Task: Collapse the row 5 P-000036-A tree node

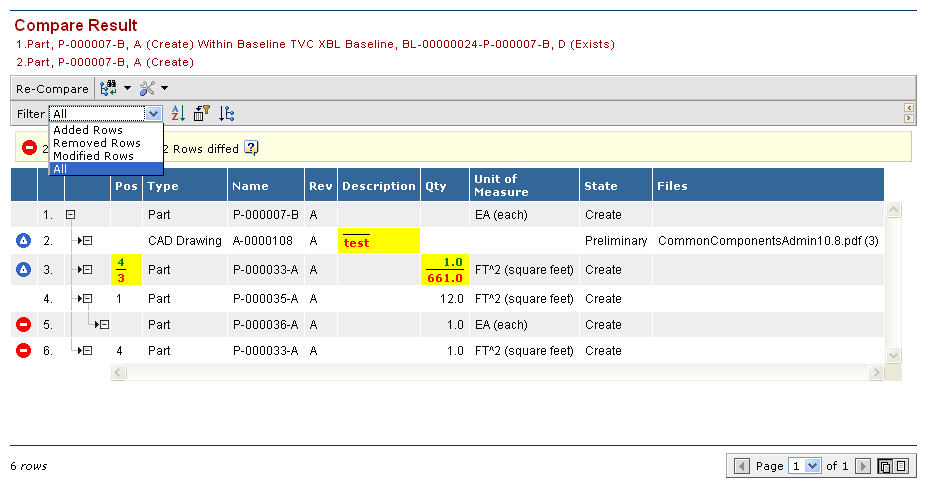Action: 104,325
